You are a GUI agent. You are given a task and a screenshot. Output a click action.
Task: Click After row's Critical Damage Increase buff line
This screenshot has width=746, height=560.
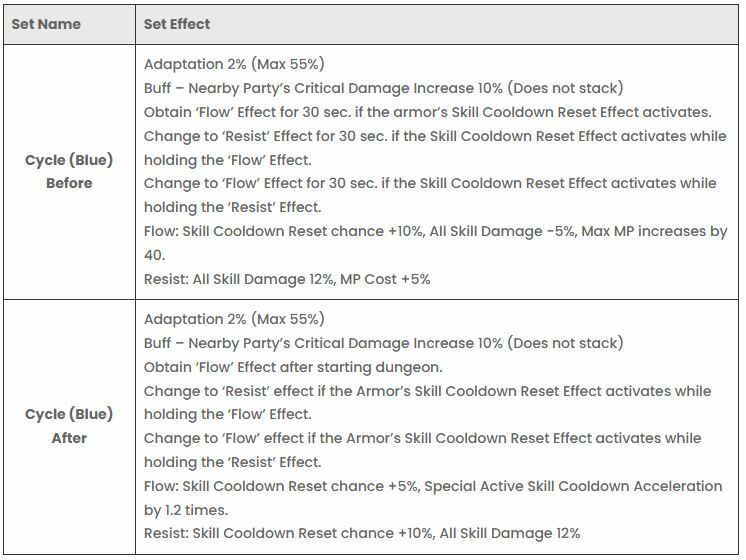383,344
